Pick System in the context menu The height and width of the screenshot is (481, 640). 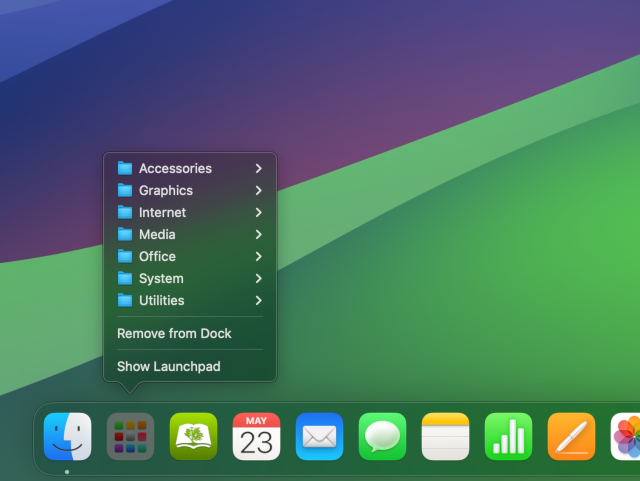pos(190,278)
